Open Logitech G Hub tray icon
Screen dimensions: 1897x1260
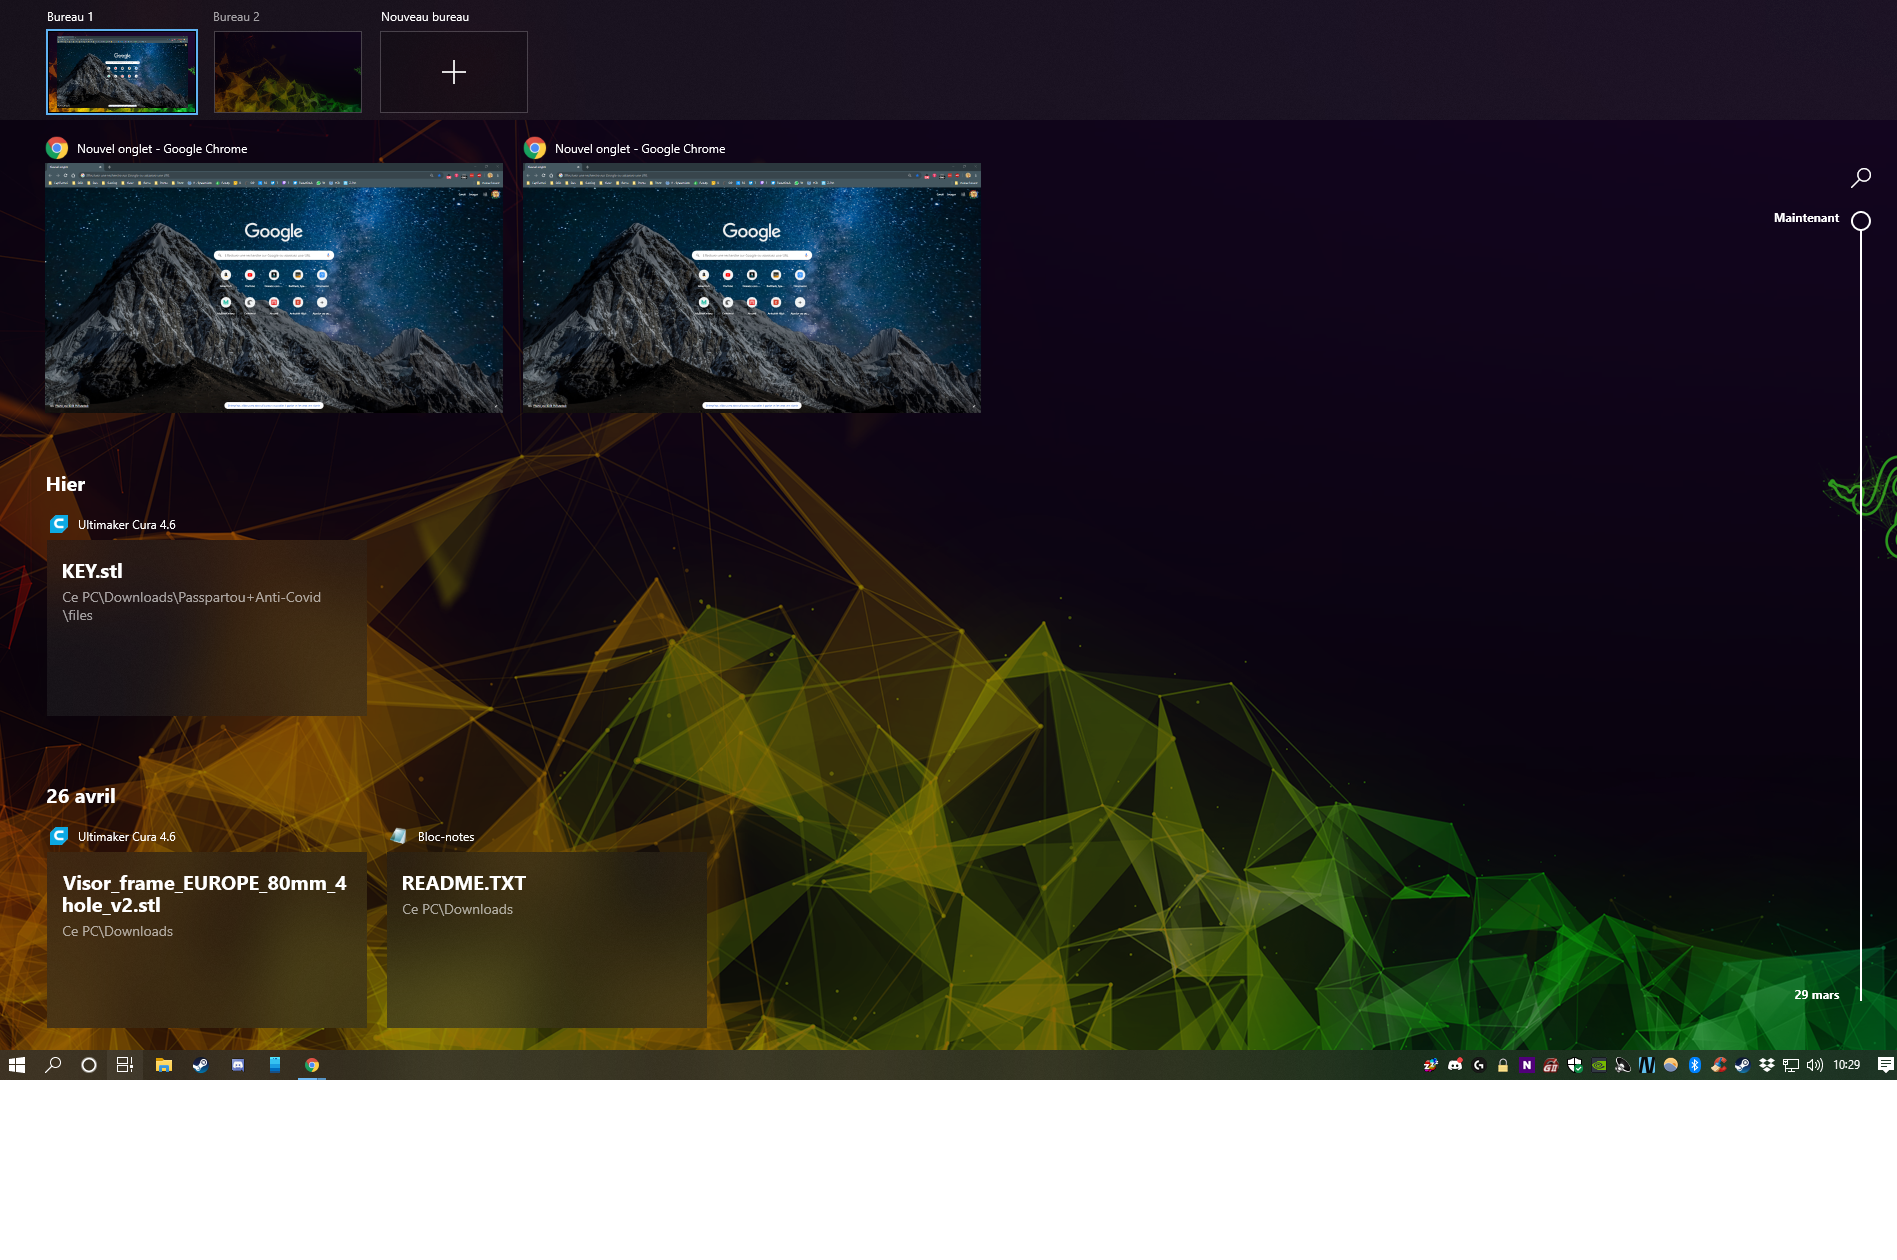point(1479,1065)
